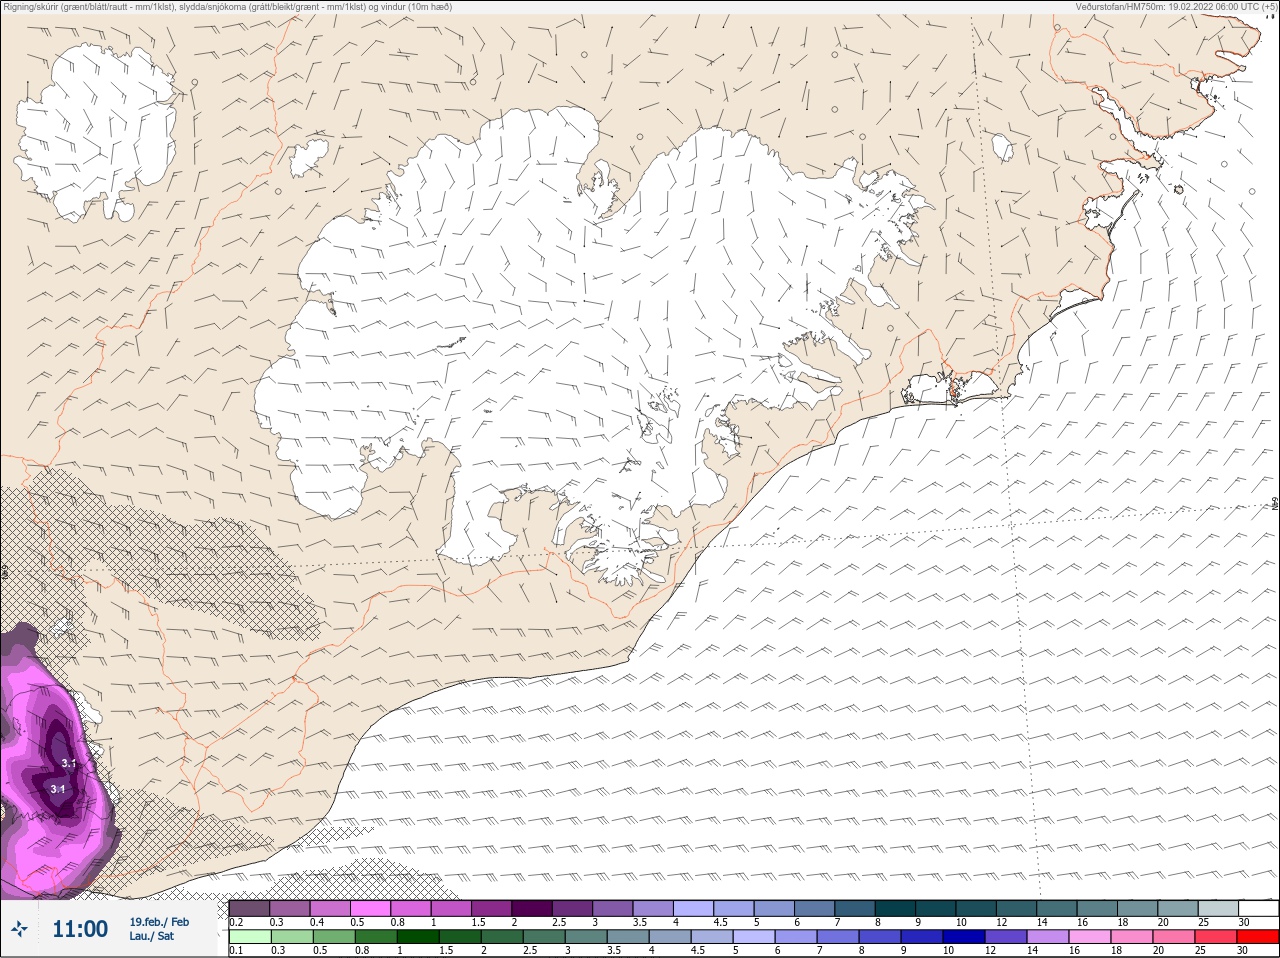This screenshot has height=958, width=1280.
Task: Select the top-row legend swatch labeled 0.2
Action: coord(249,908)
